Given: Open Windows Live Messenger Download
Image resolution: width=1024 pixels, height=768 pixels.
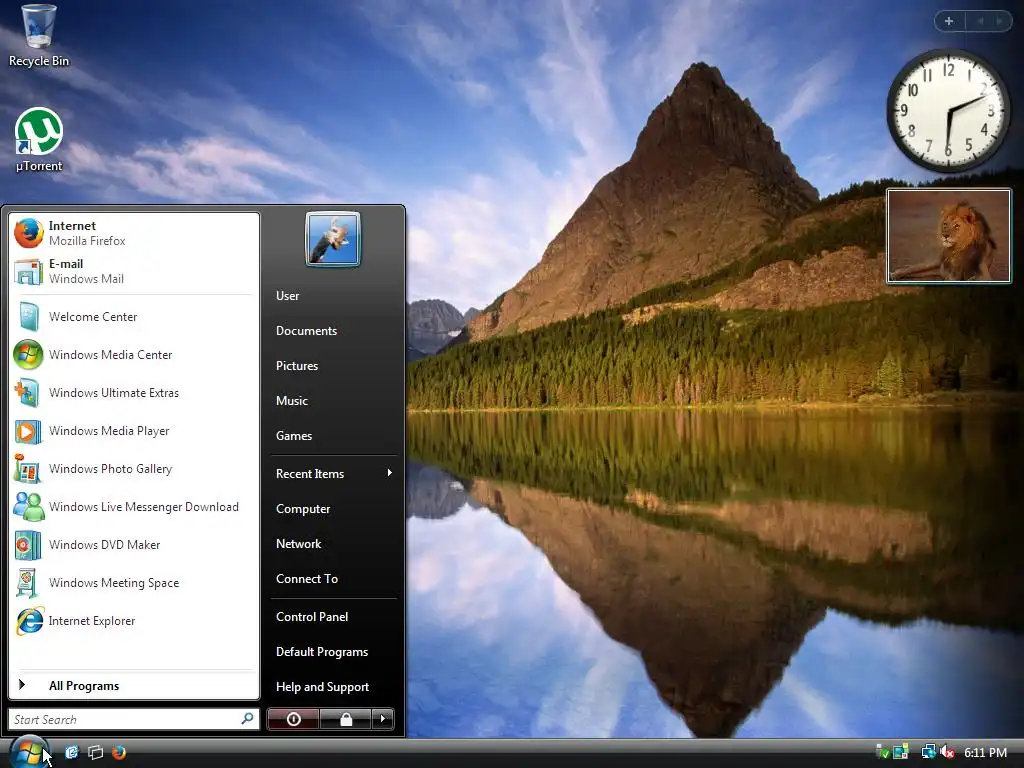Looking at the screenshot, I should (134, 507).
